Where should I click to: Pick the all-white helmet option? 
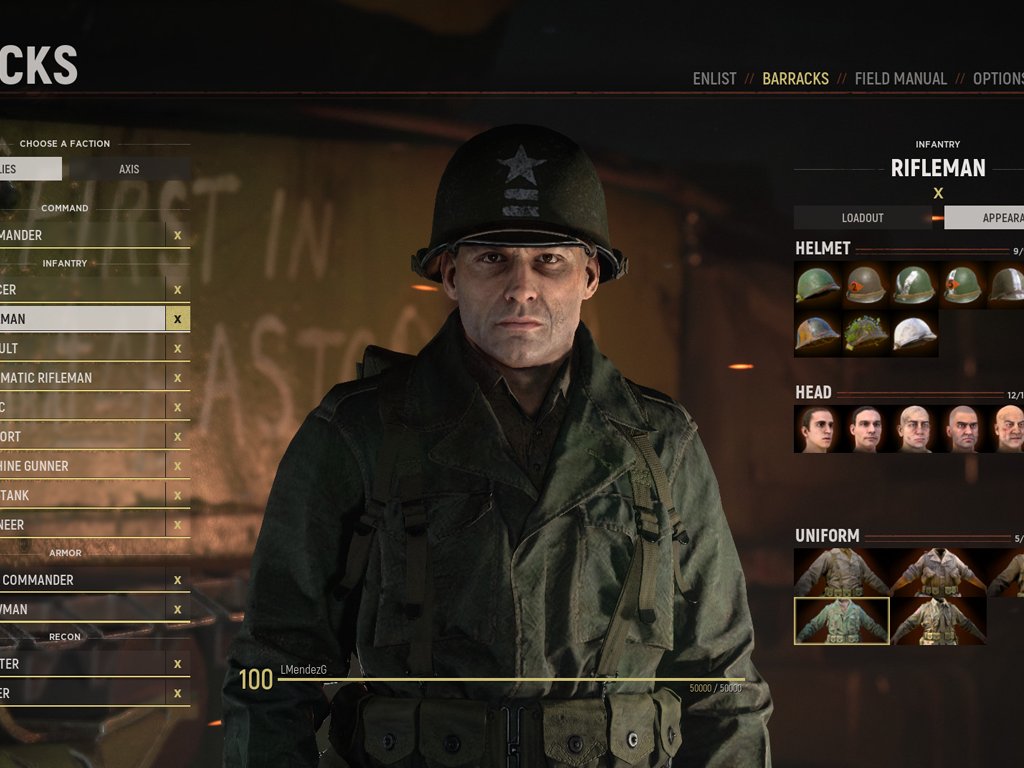tap(914, 333)
